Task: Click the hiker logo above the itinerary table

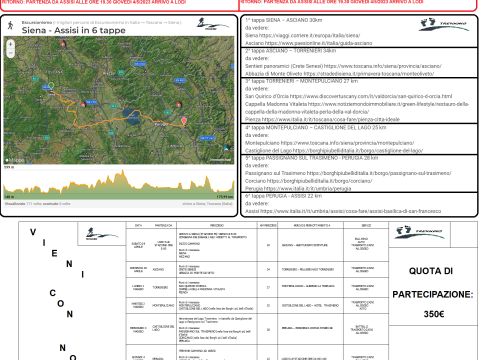Action: pos(101,234)
